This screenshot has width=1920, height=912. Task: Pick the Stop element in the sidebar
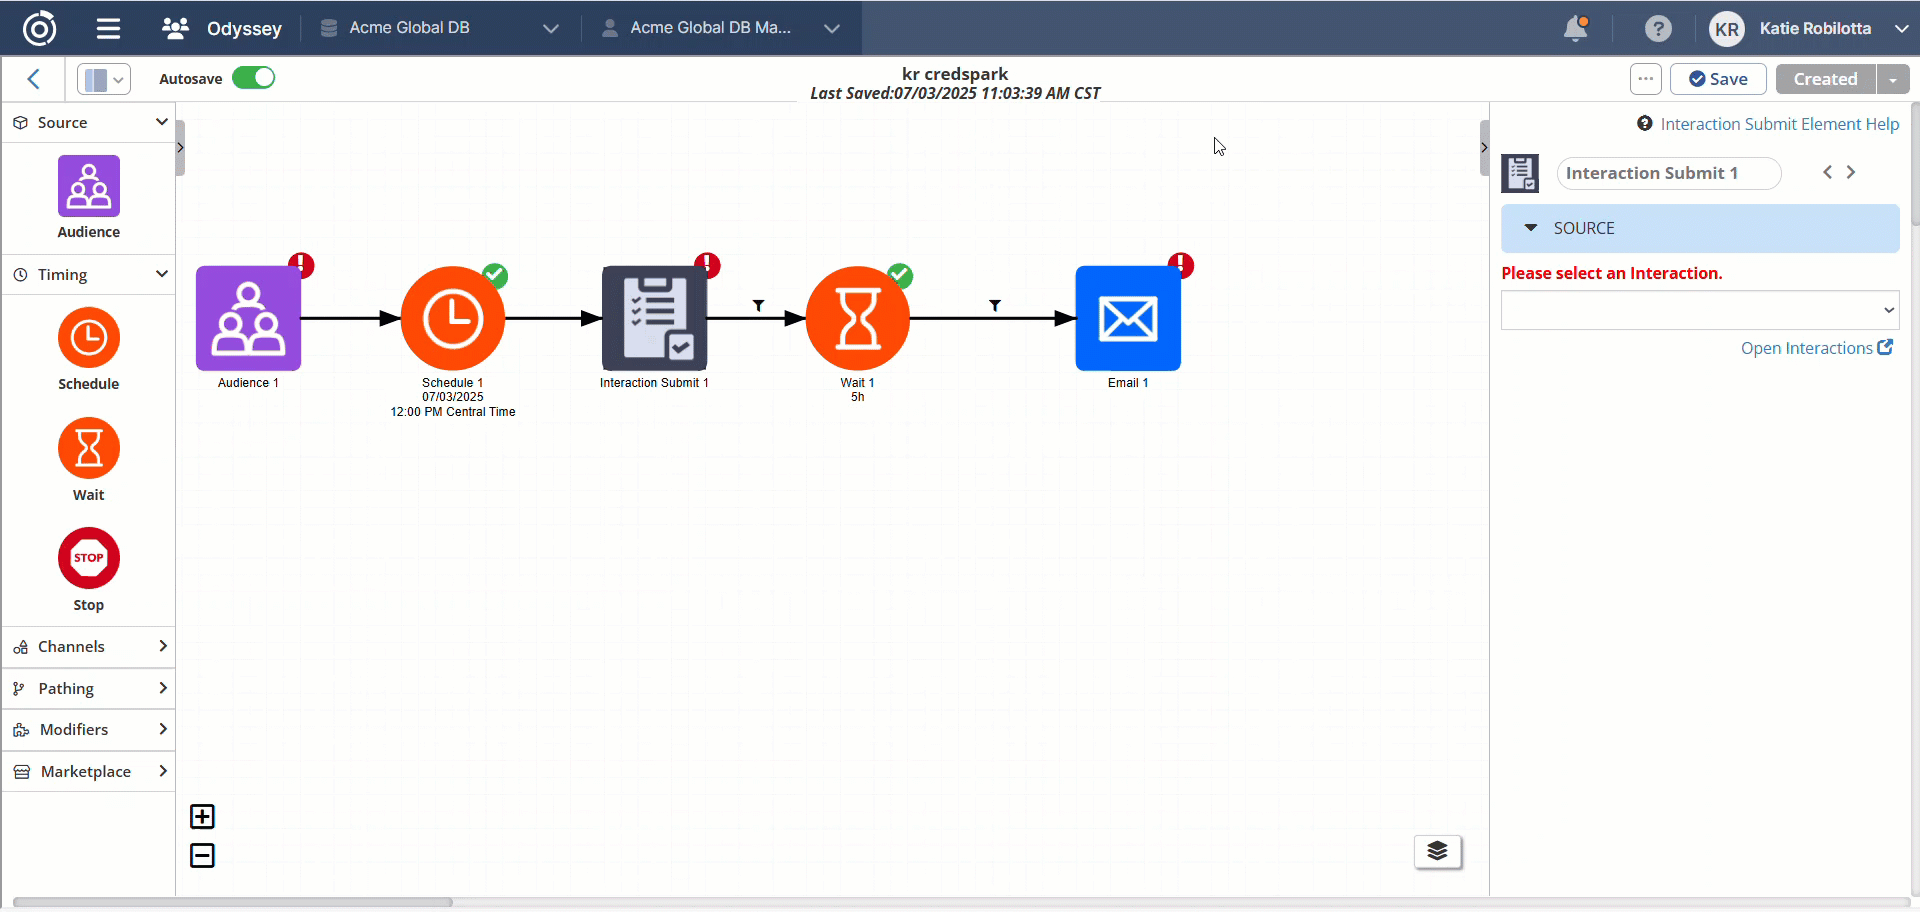pos(88,559)
